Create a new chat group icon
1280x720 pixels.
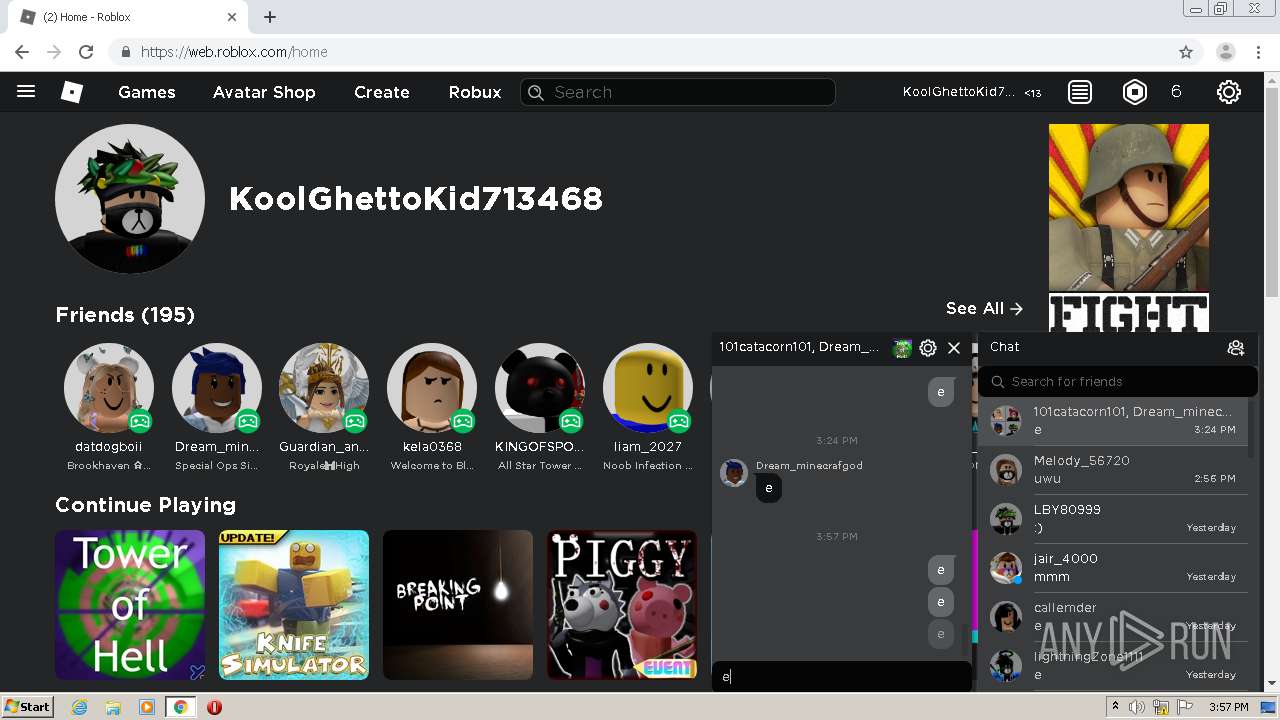tap(1236, 347)
